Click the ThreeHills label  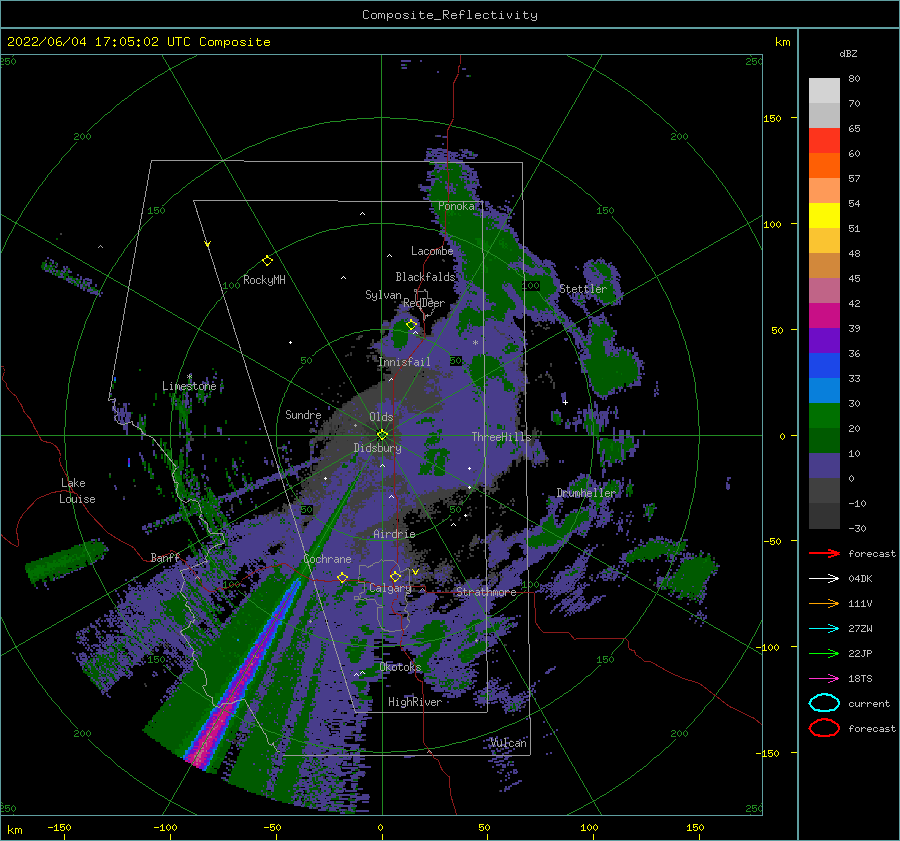coord(502,437)
